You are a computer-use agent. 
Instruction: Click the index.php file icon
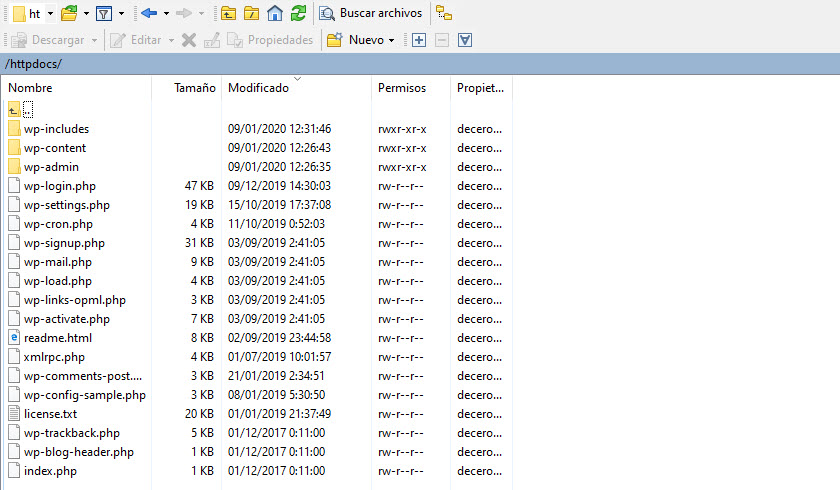pos(14,471)
